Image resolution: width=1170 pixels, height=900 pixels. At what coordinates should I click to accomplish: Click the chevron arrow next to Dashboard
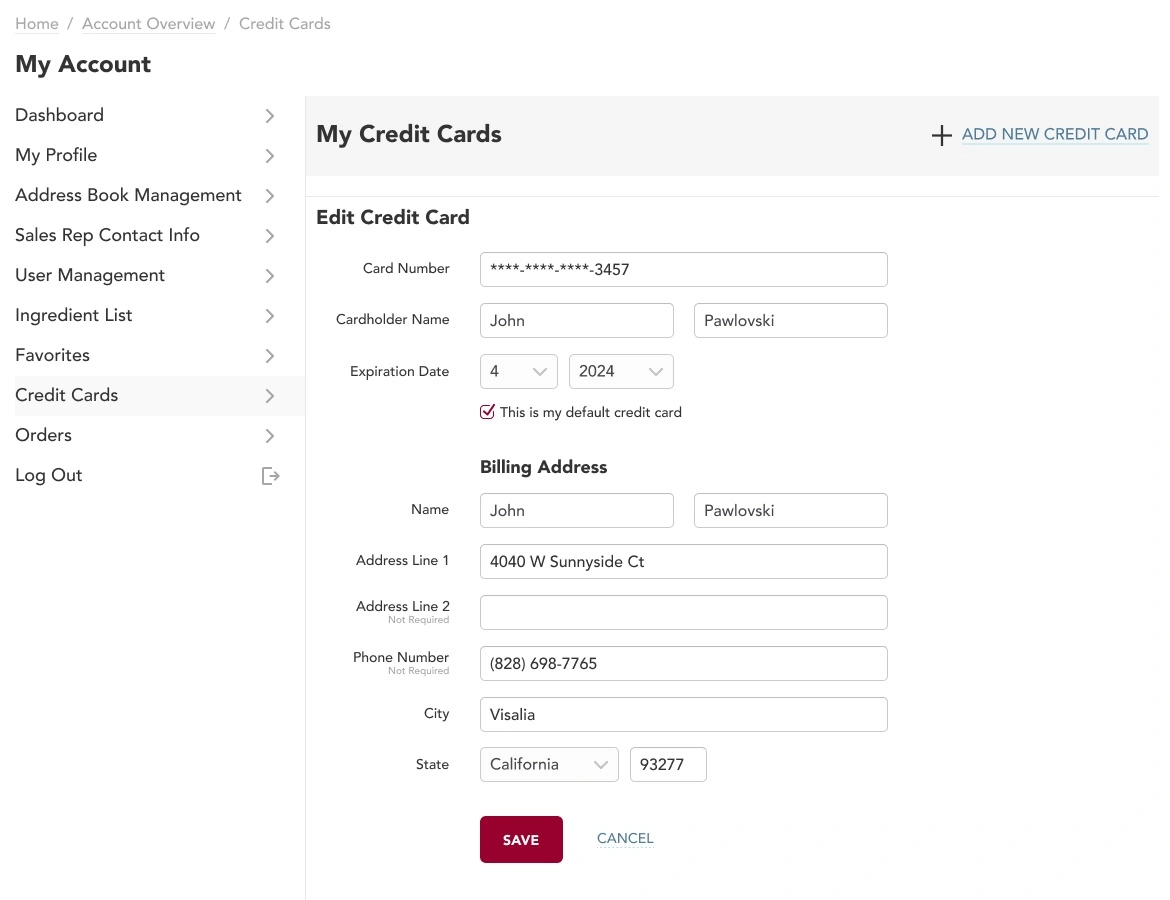click(270, 116)
